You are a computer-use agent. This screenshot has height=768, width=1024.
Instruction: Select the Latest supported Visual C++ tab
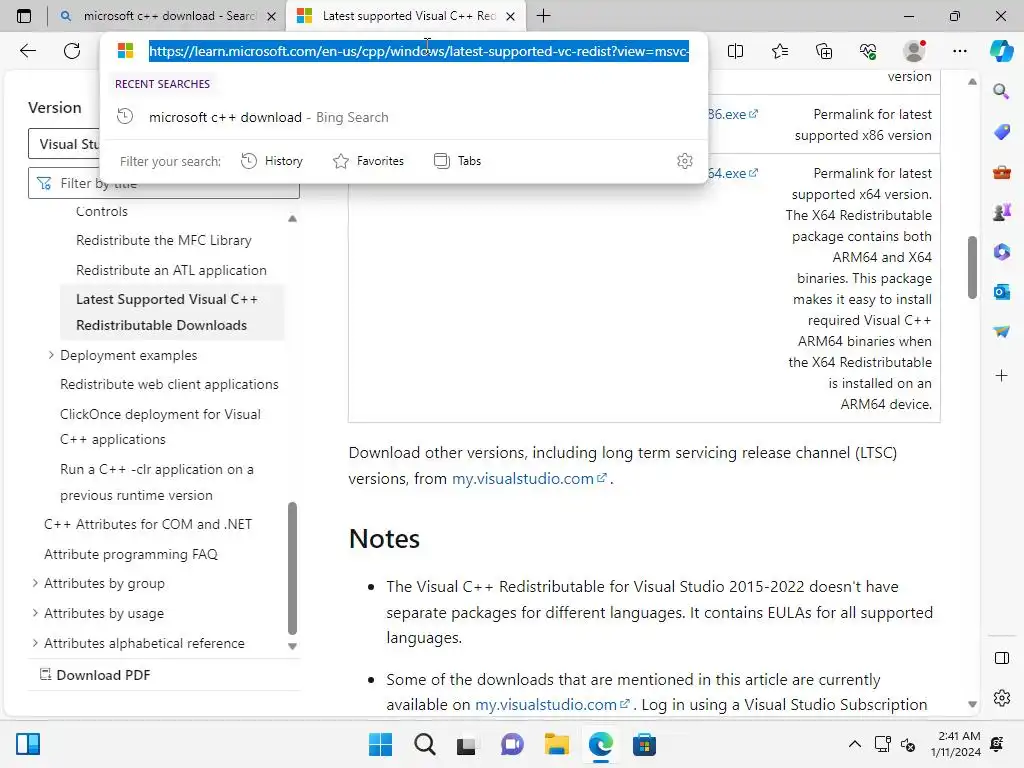point(407,16)
